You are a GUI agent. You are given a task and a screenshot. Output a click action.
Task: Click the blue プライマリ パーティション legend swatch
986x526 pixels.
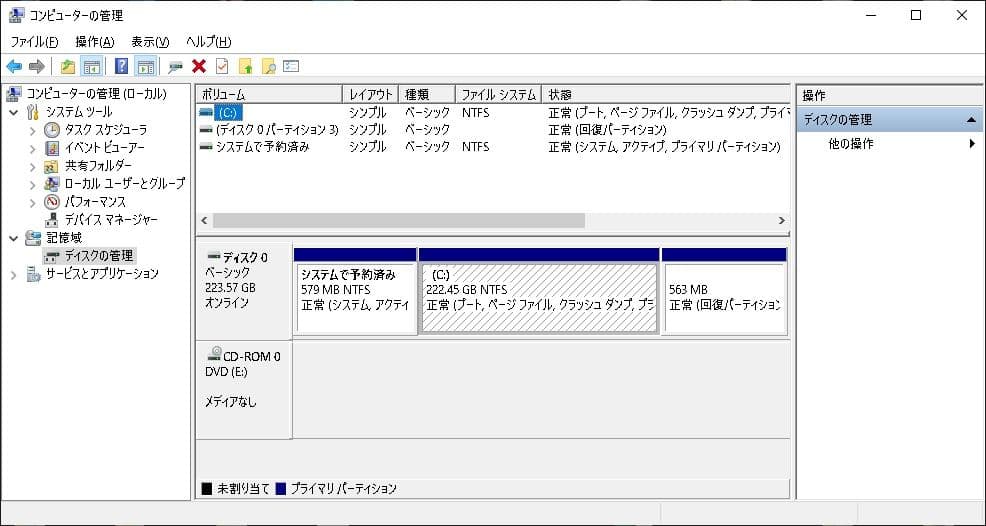coord(280,488)
